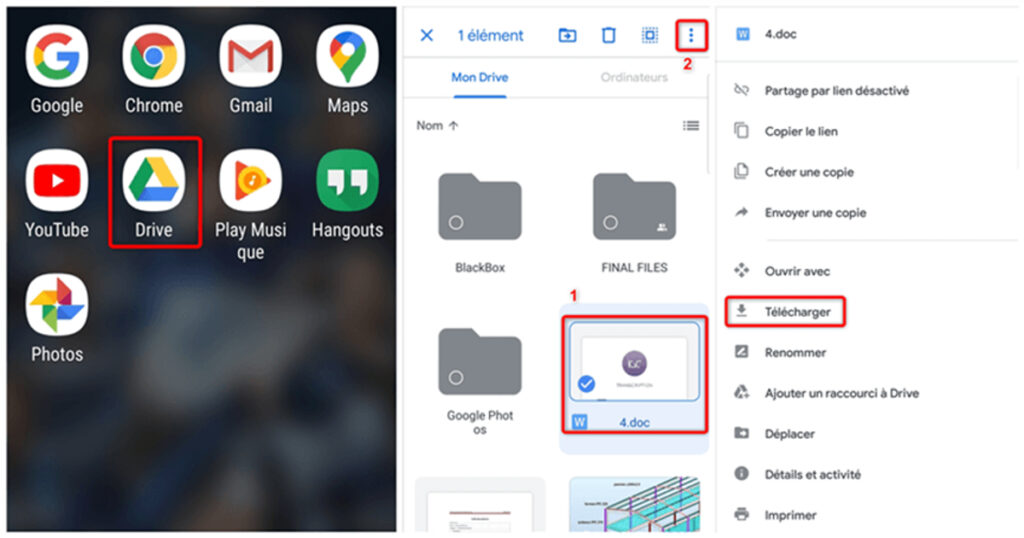Open the document thumbnail below Google Photos
The image size is (1024, 538).
click(x=480, y=504)
